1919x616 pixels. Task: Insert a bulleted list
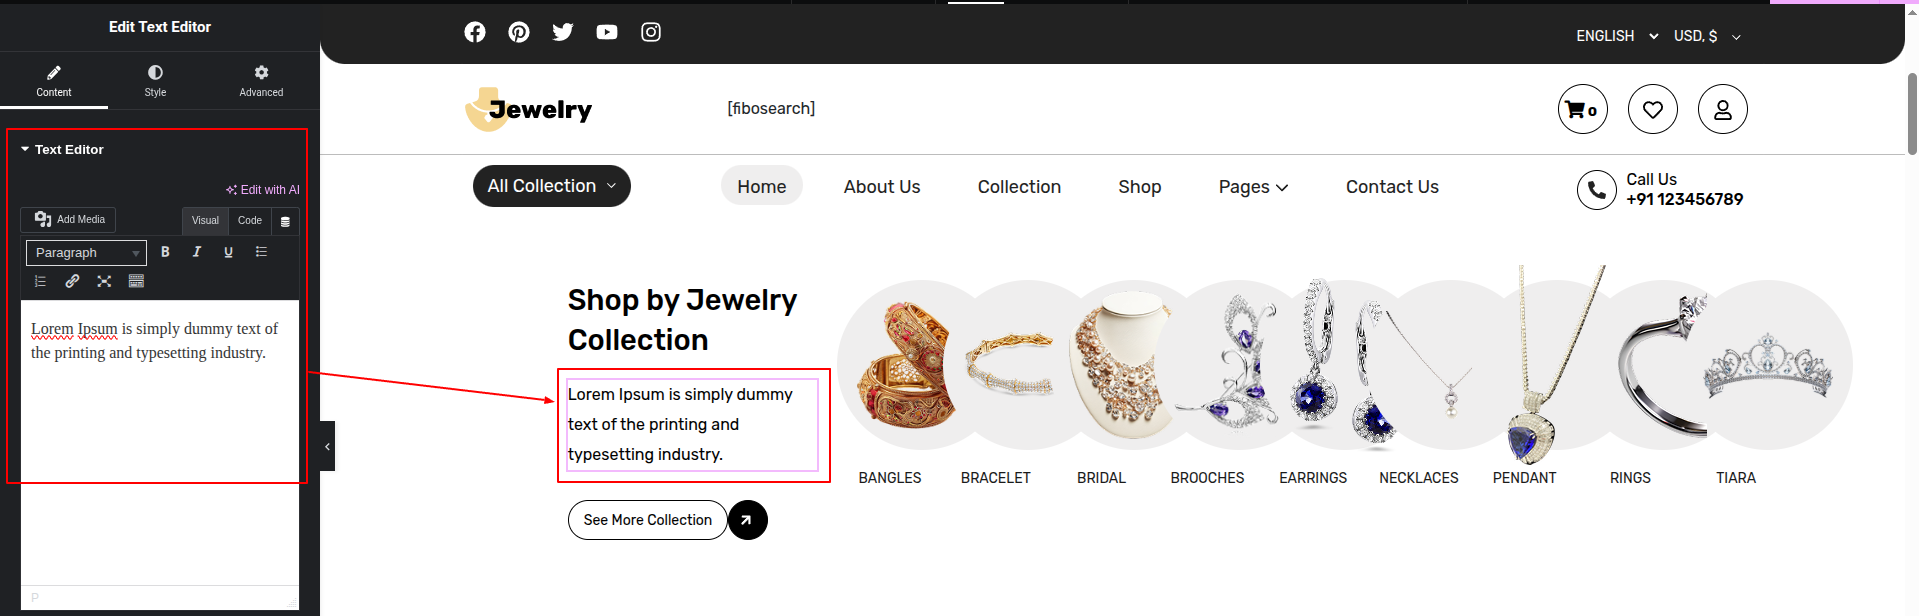261,252
